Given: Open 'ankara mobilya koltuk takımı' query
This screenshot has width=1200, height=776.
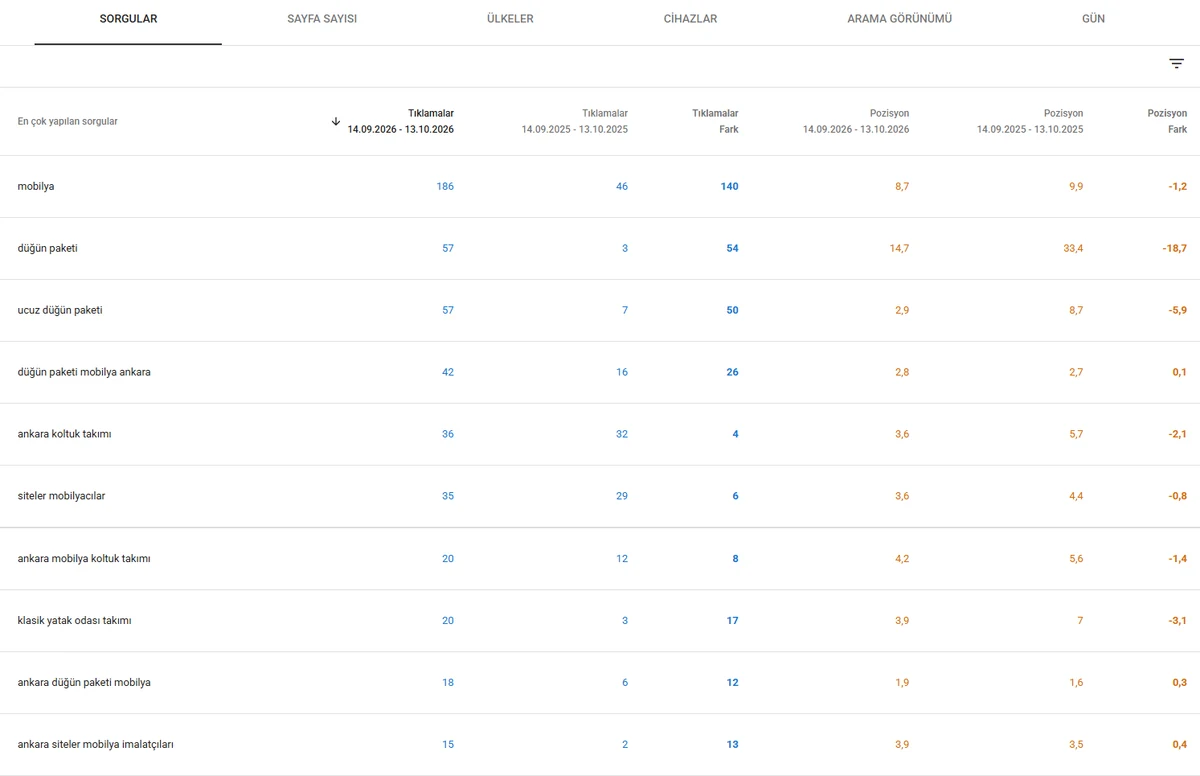Looking at the screenshot, I should (84, 558).
